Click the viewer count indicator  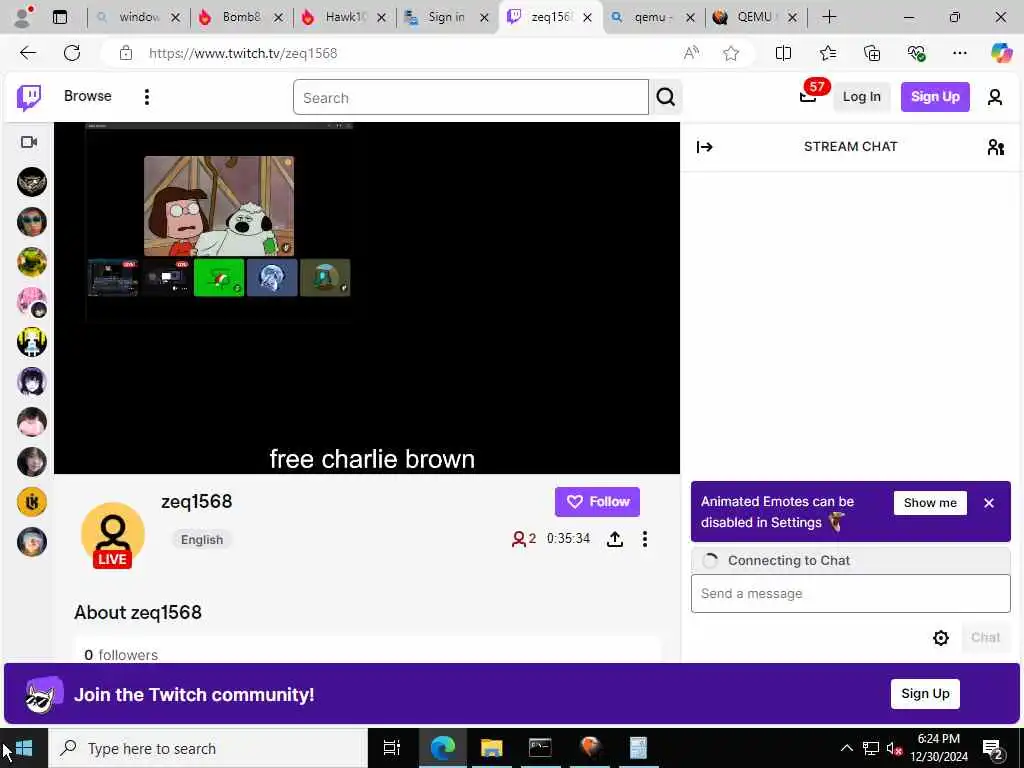tap(524, 539)
